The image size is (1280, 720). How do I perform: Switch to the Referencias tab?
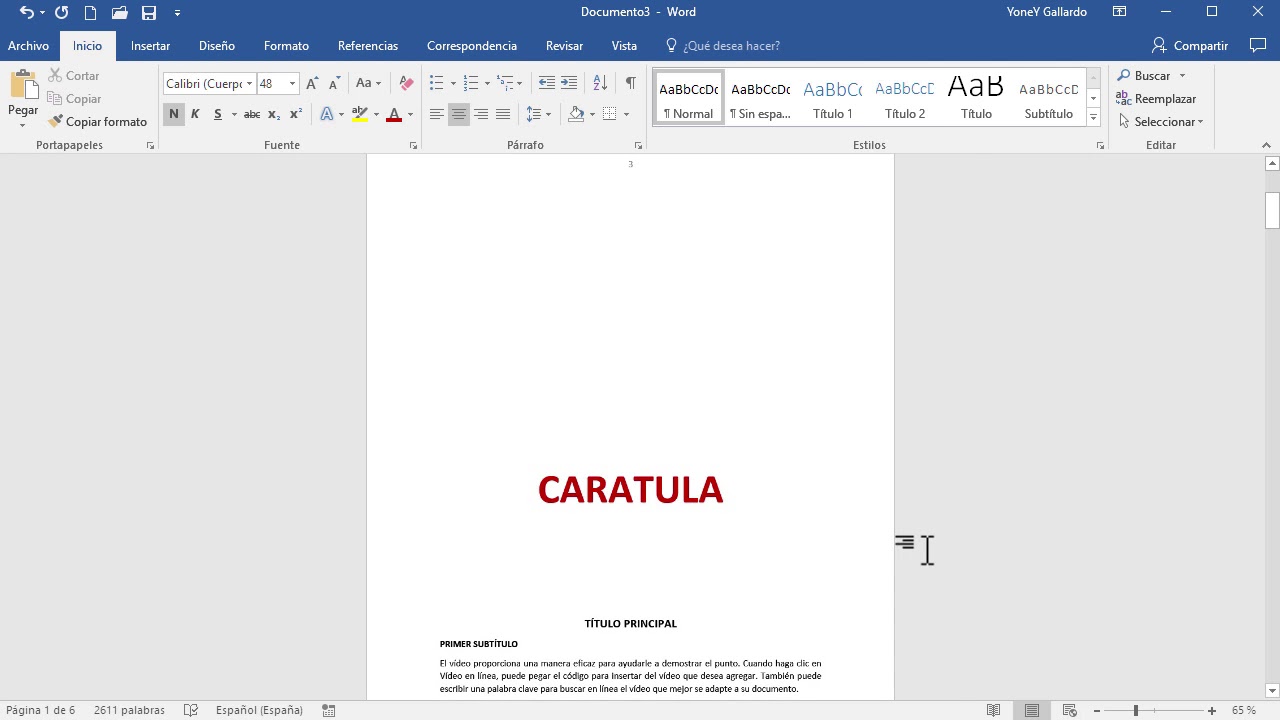click(368, 45)
